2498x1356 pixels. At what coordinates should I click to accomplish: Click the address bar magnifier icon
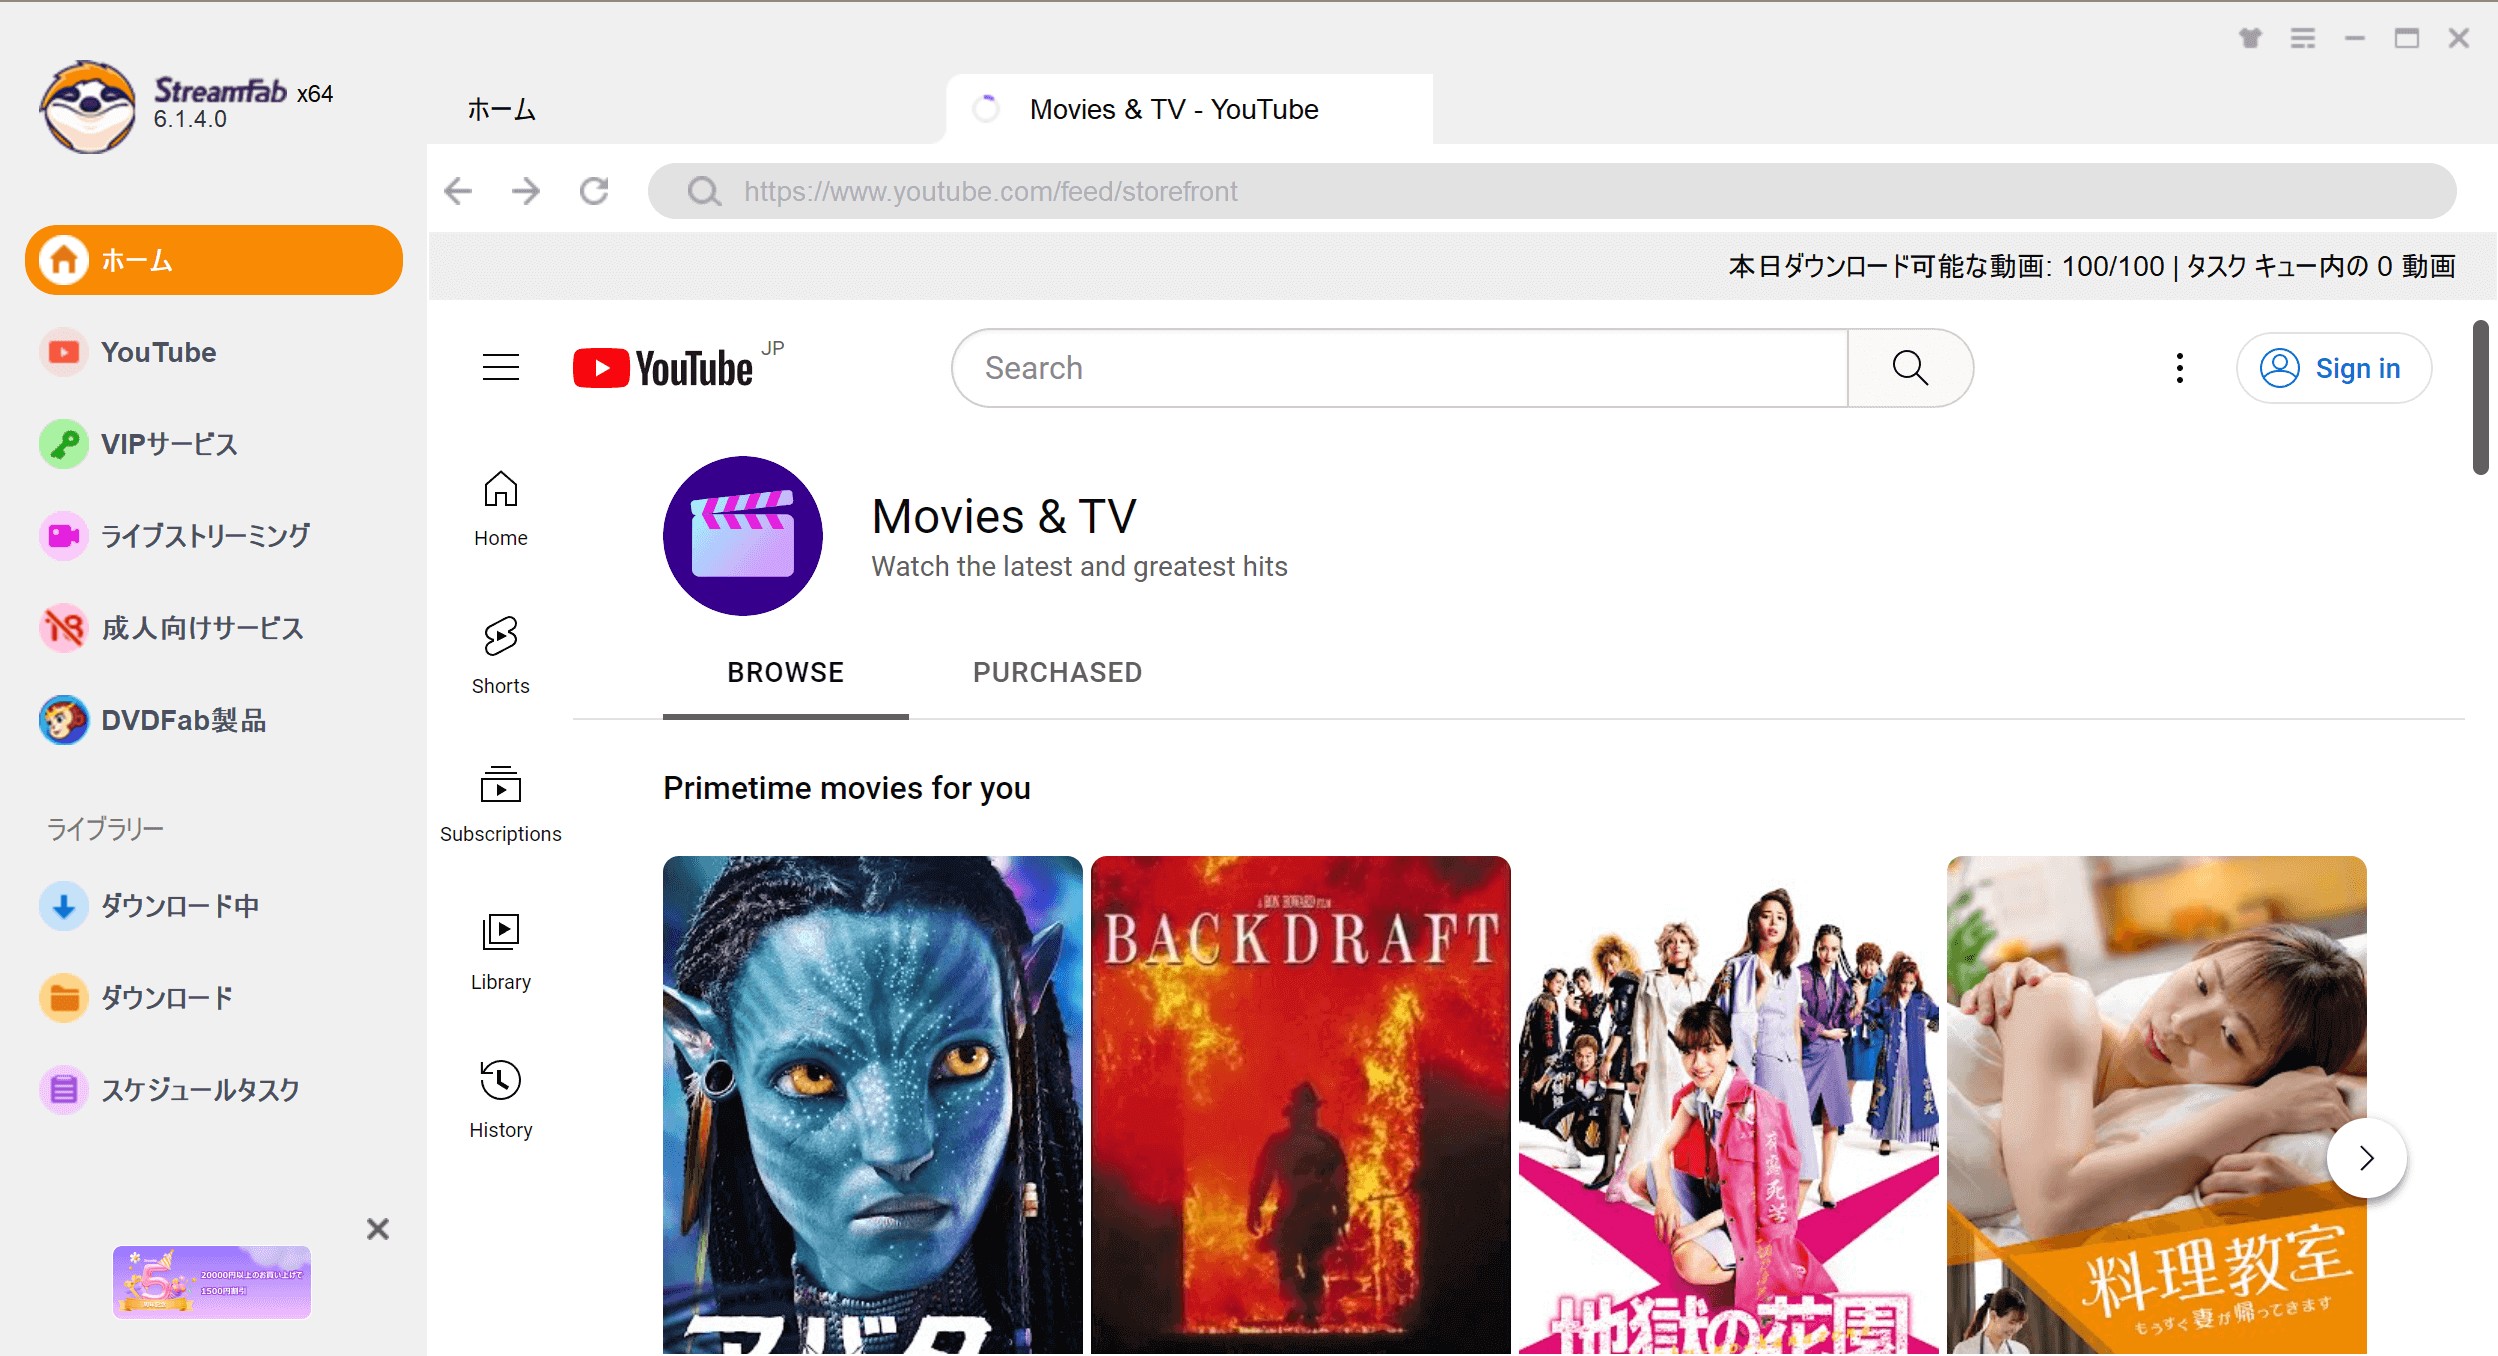(704, 191)
